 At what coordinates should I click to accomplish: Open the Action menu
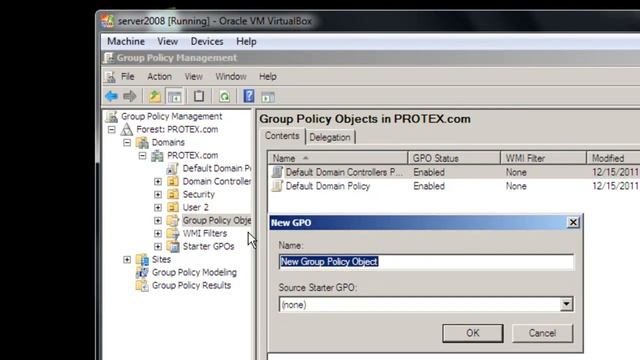[x=159, y=77]
